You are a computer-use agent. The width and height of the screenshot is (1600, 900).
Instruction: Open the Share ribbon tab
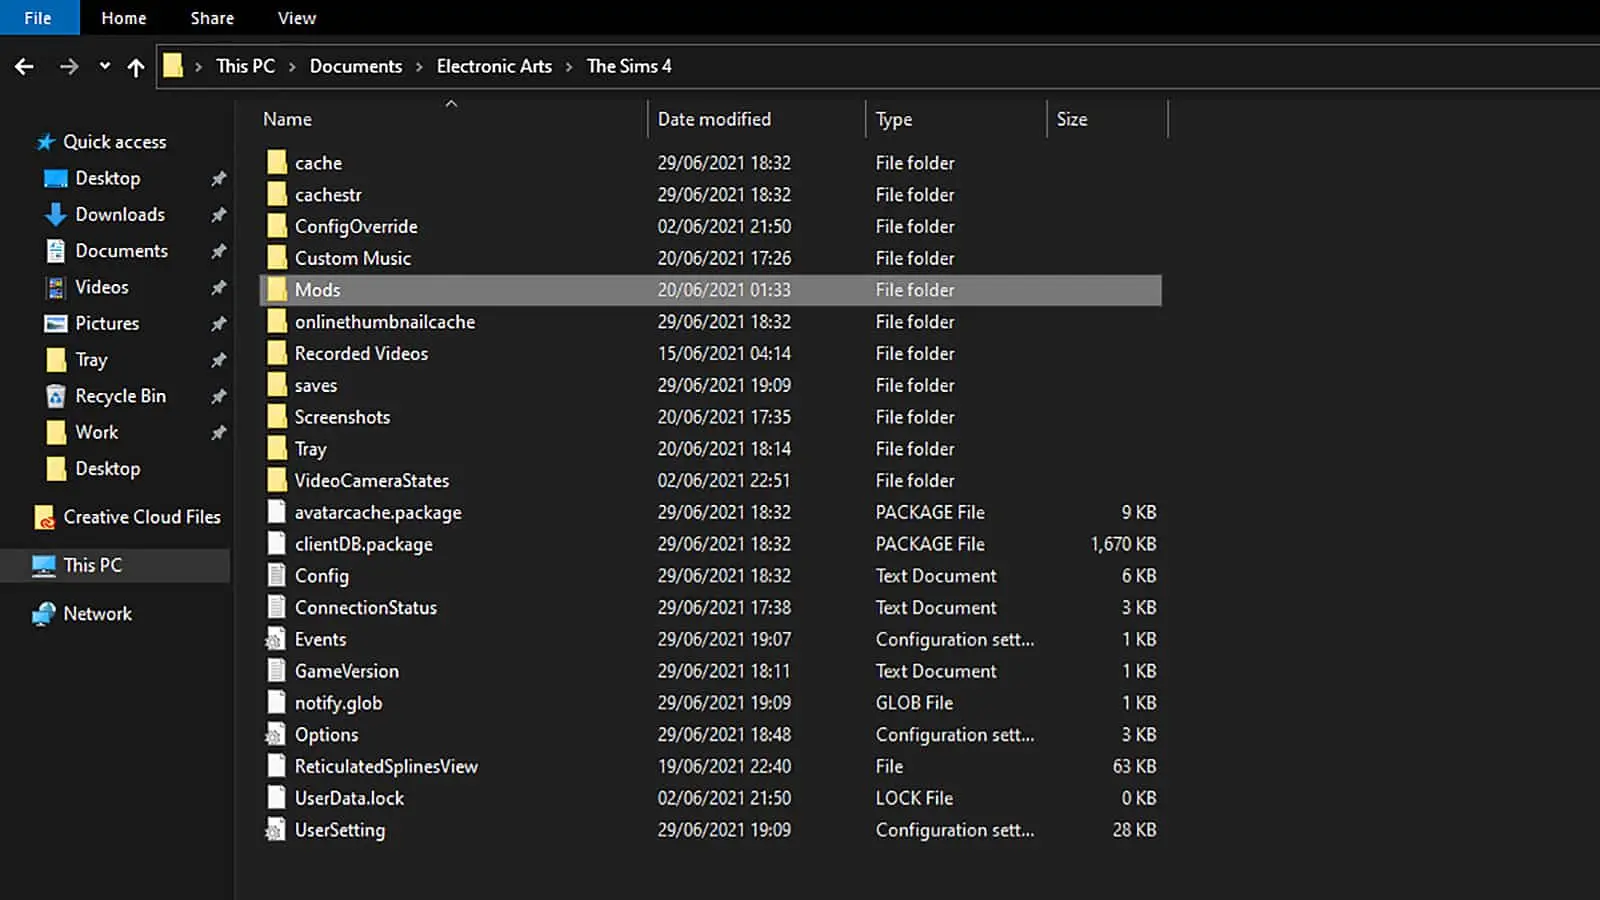pos(212,18)
